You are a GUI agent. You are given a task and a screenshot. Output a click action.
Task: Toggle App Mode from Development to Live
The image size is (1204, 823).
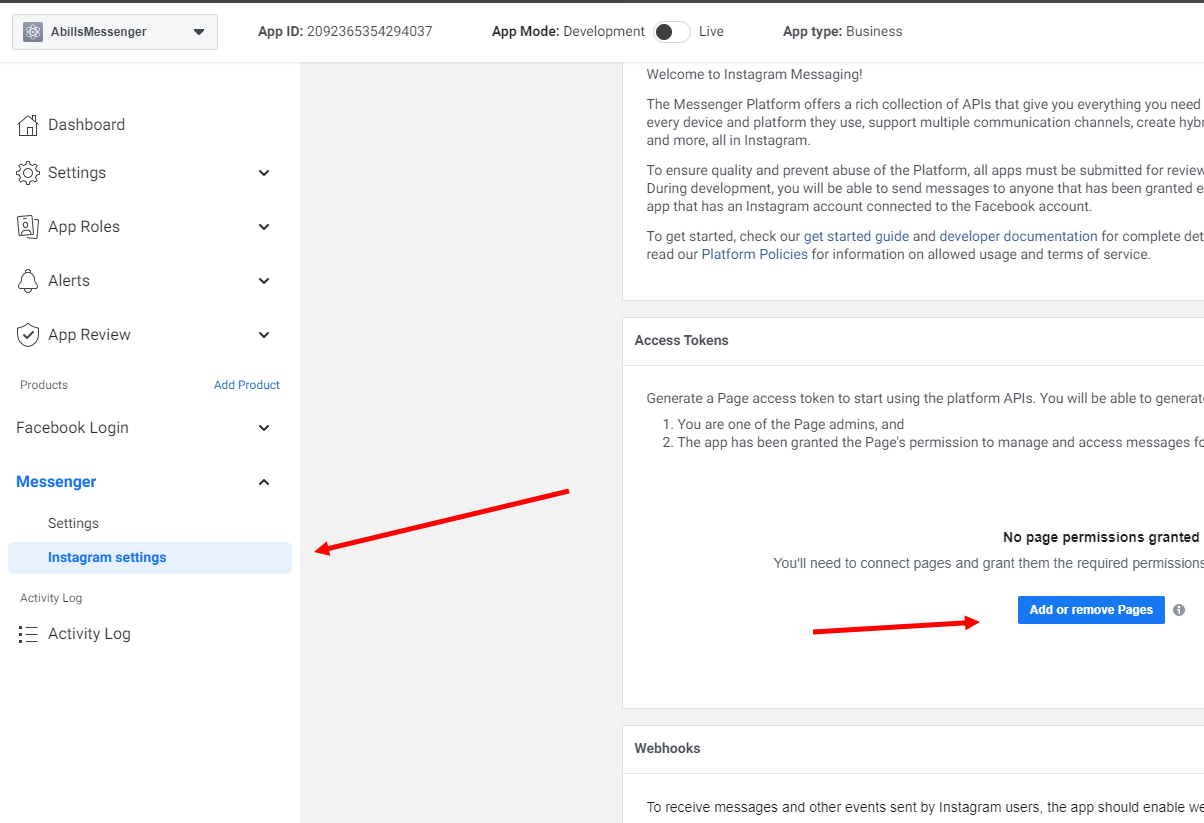tap(671, 32)
